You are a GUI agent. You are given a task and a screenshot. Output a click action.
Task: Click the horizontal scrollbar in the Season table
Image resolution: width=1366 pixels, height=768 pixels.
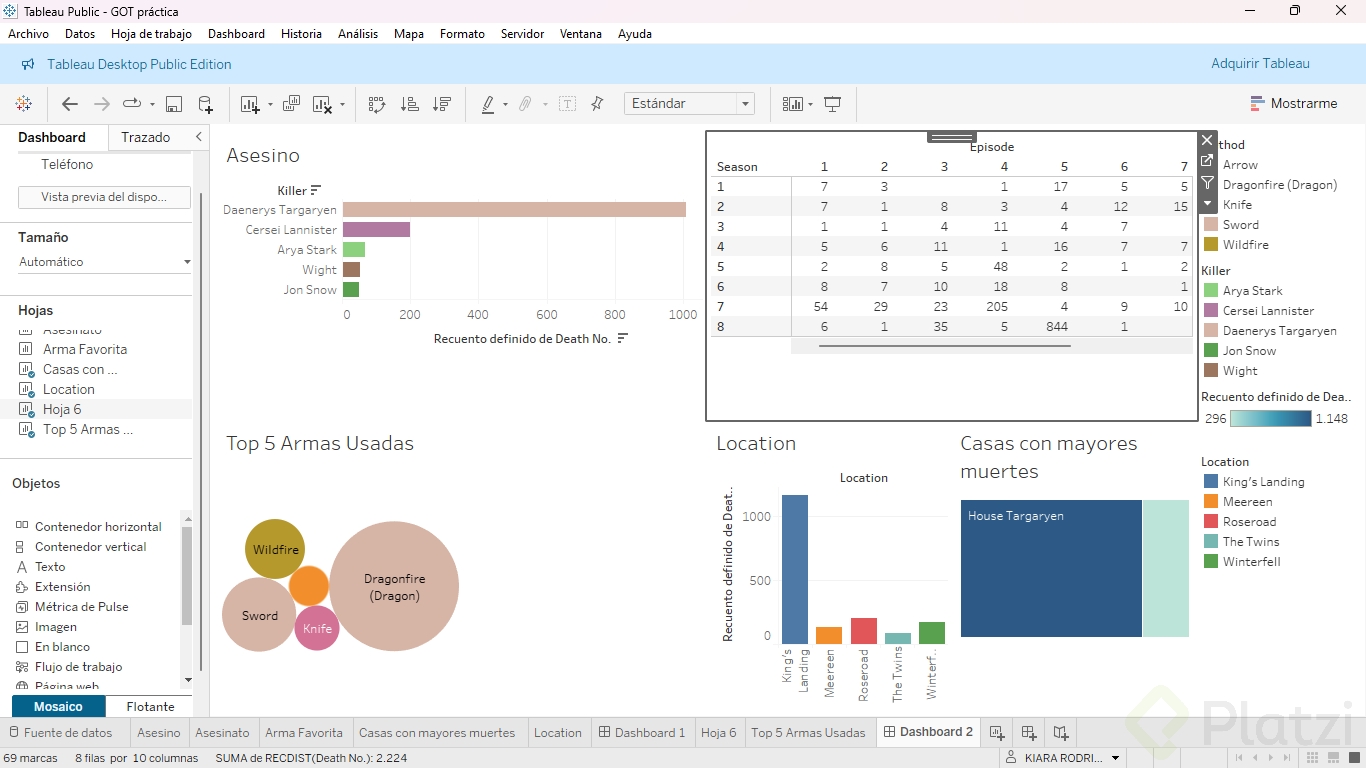click(944, 346)
